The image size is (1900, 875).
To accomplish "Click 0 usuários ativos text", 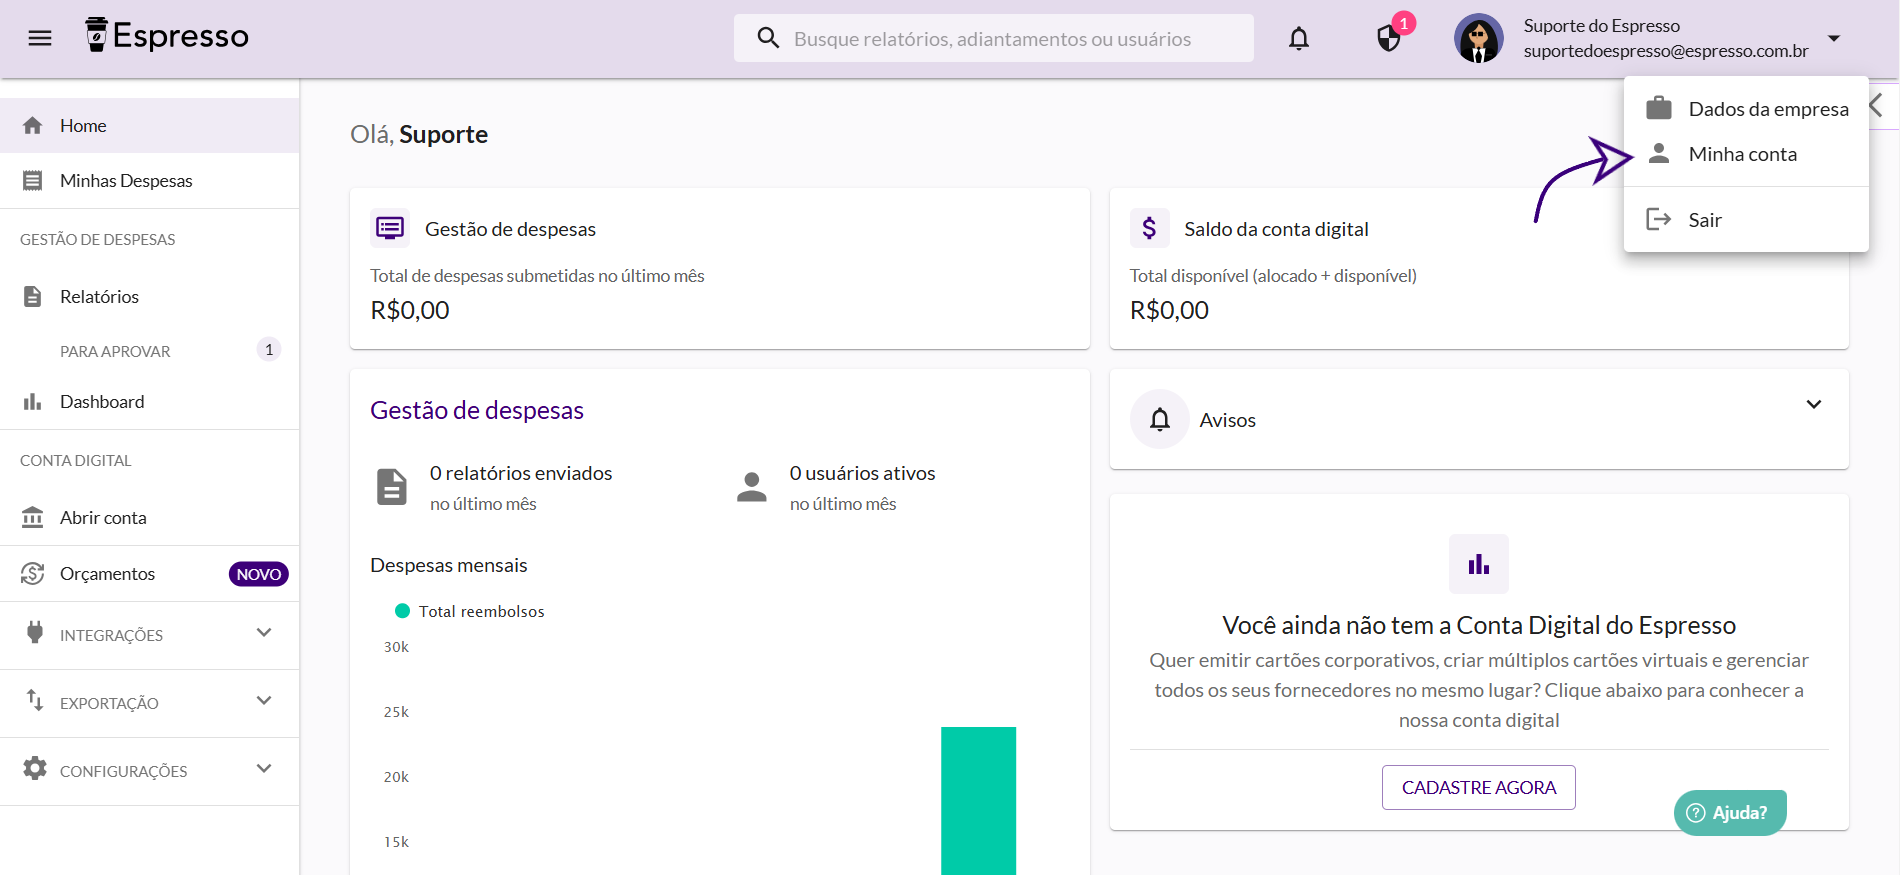I will pyautogui.click(x=863, y=473).
